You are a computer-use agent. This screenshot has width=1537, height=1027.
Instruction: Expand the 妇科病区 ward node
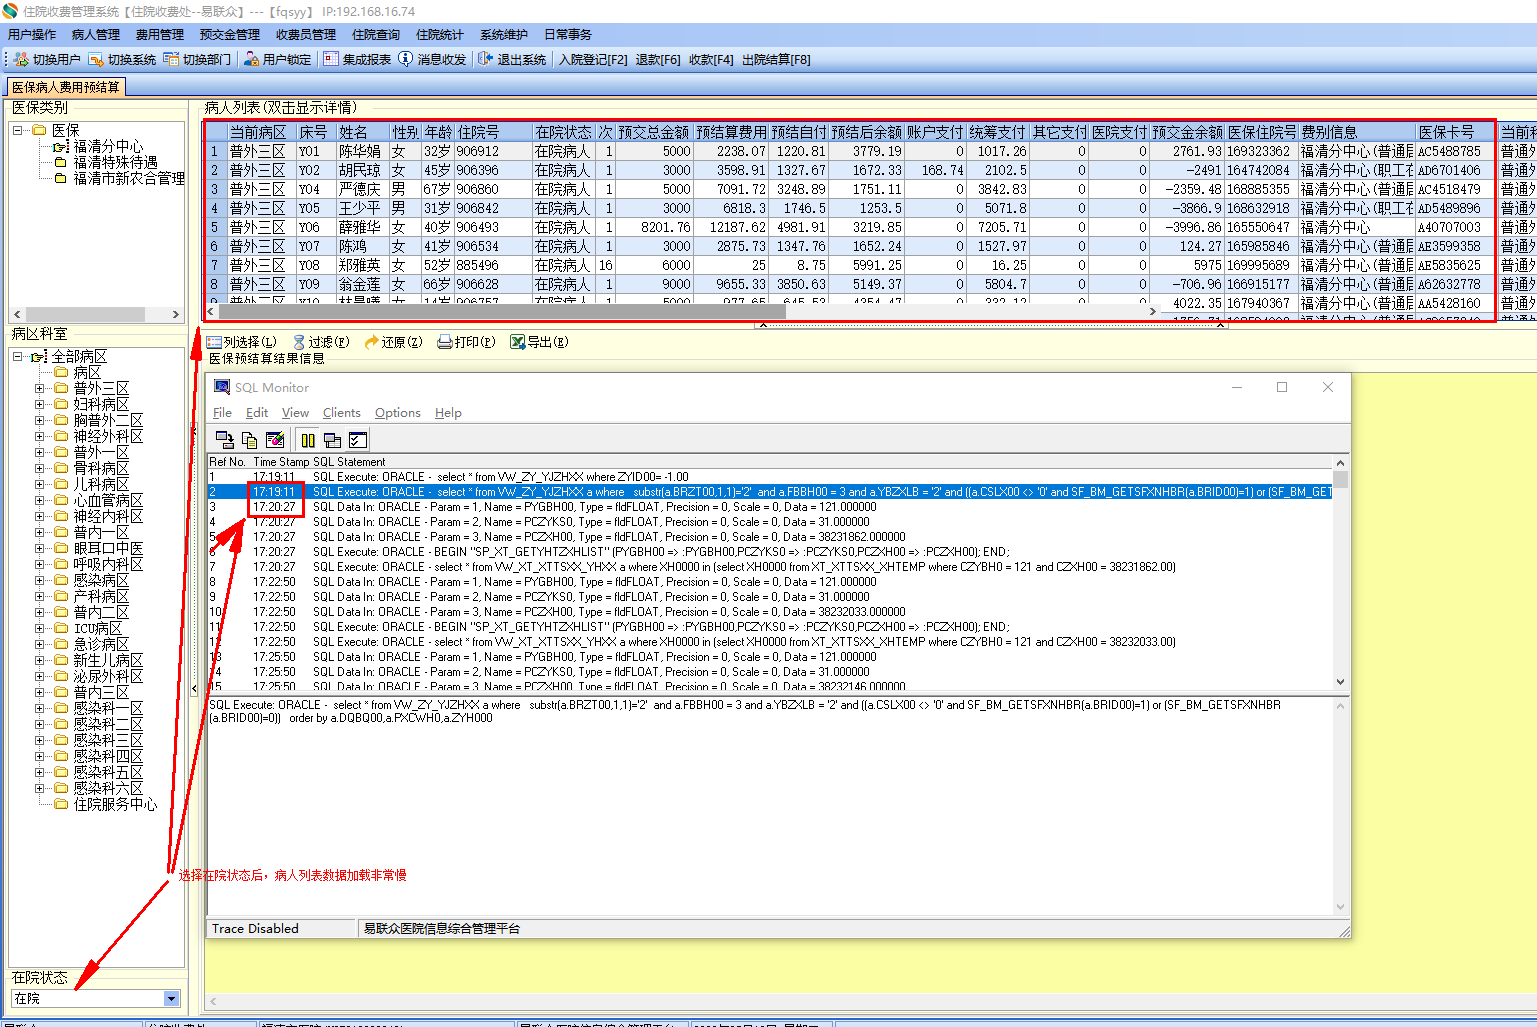tap(40, 404)
